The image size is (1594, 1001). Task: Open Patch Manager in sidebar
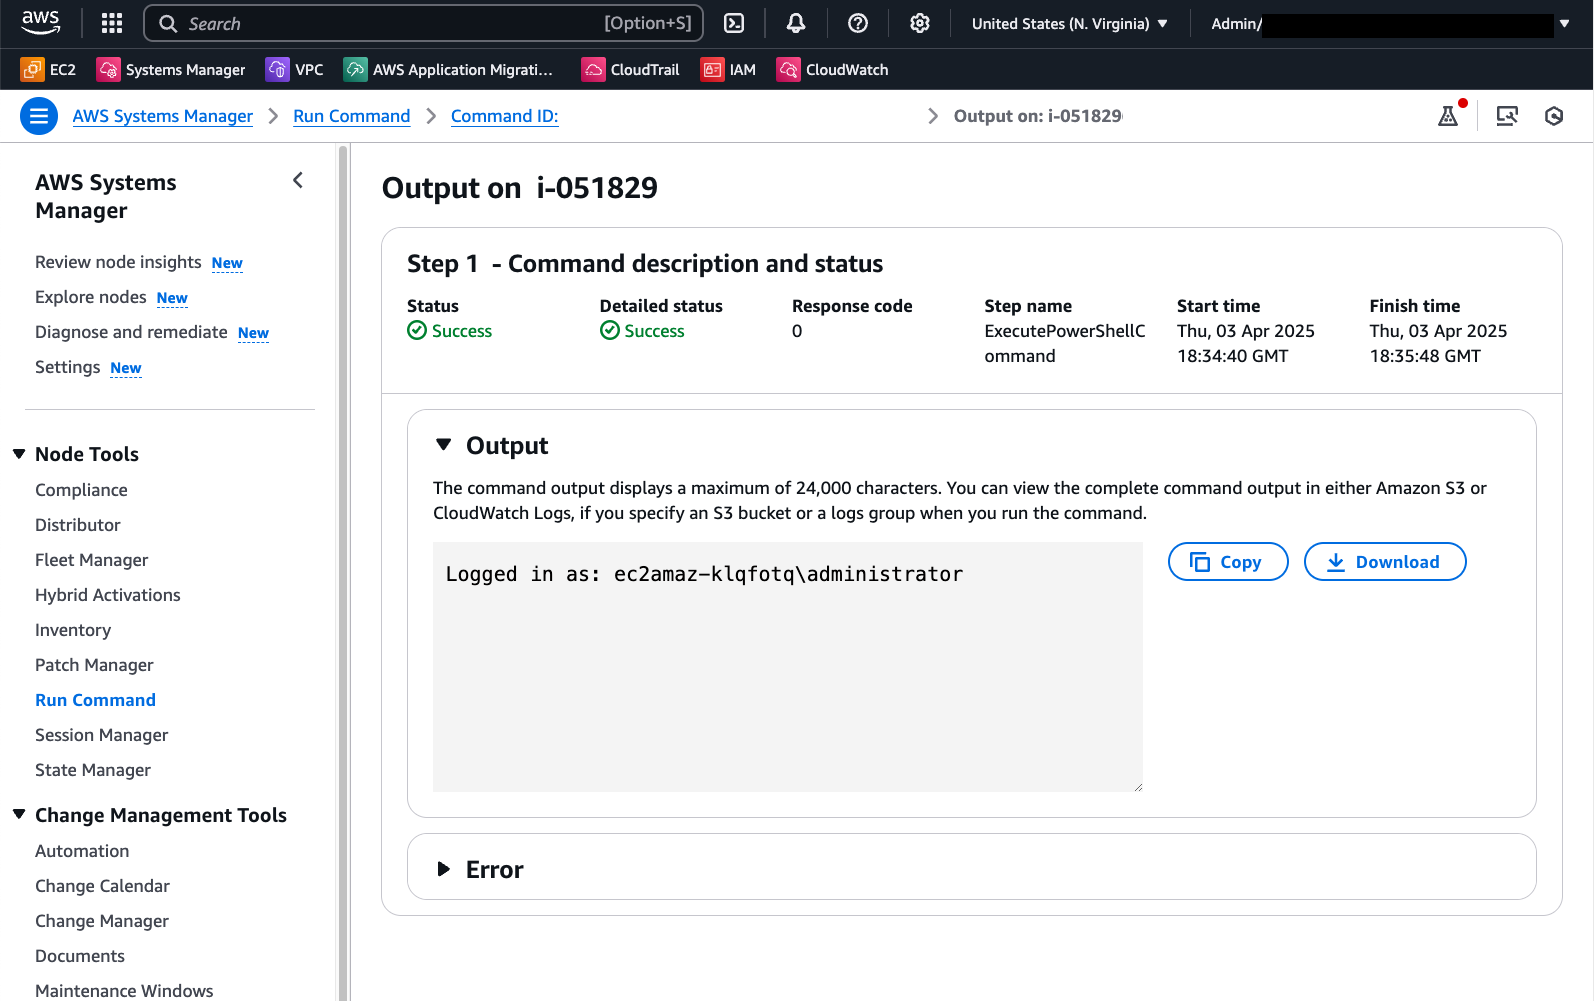94,665
